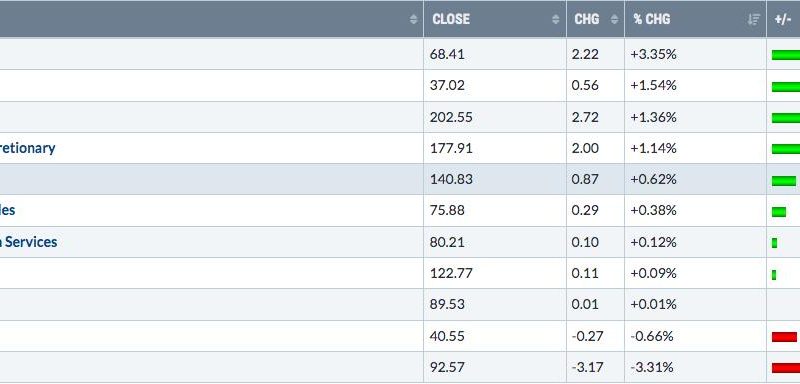Click the -0.27 change cell

tap(595, 336)
